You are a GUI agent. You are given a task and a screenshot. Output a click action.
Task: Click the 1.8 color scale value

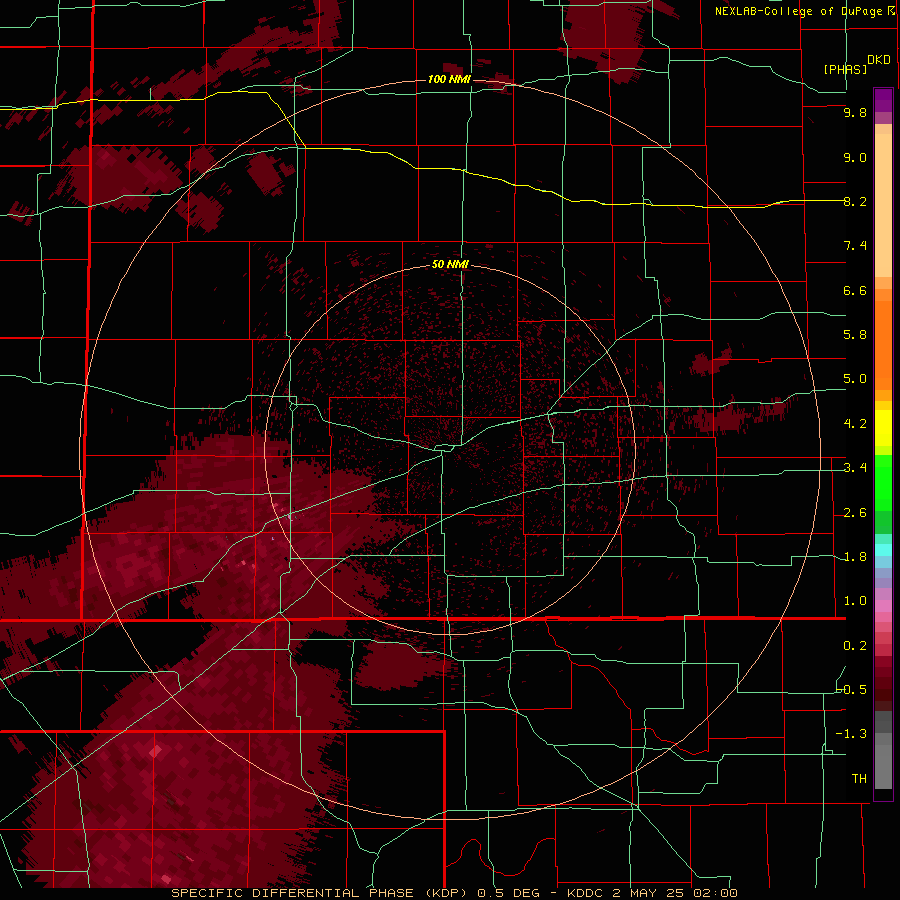point(855,557)
